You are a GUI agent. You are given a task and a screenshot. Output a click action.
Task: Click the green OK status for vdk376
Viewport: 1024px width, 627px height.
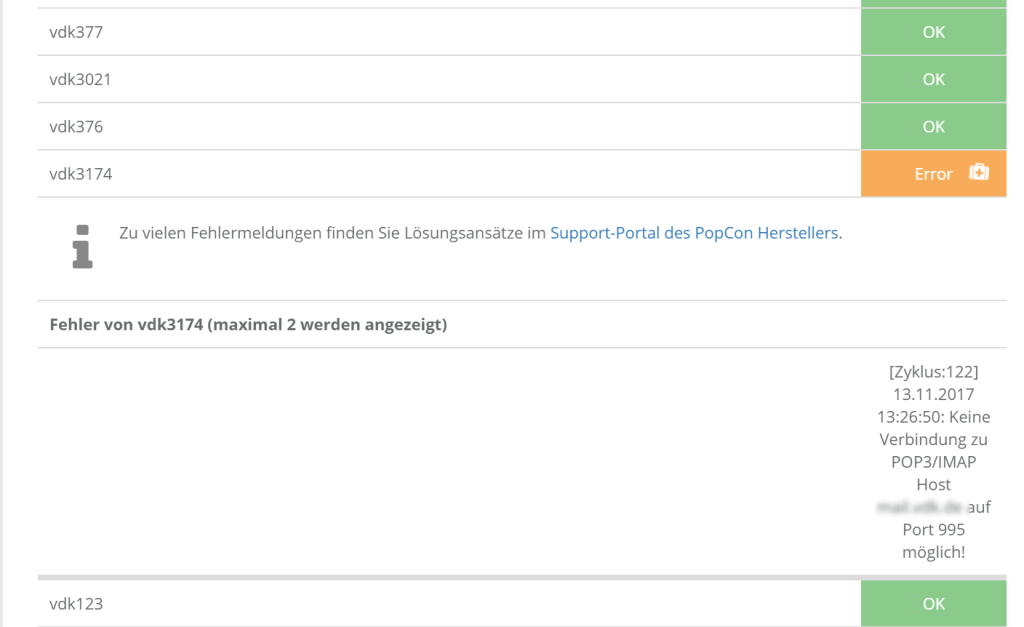[933, 127]
